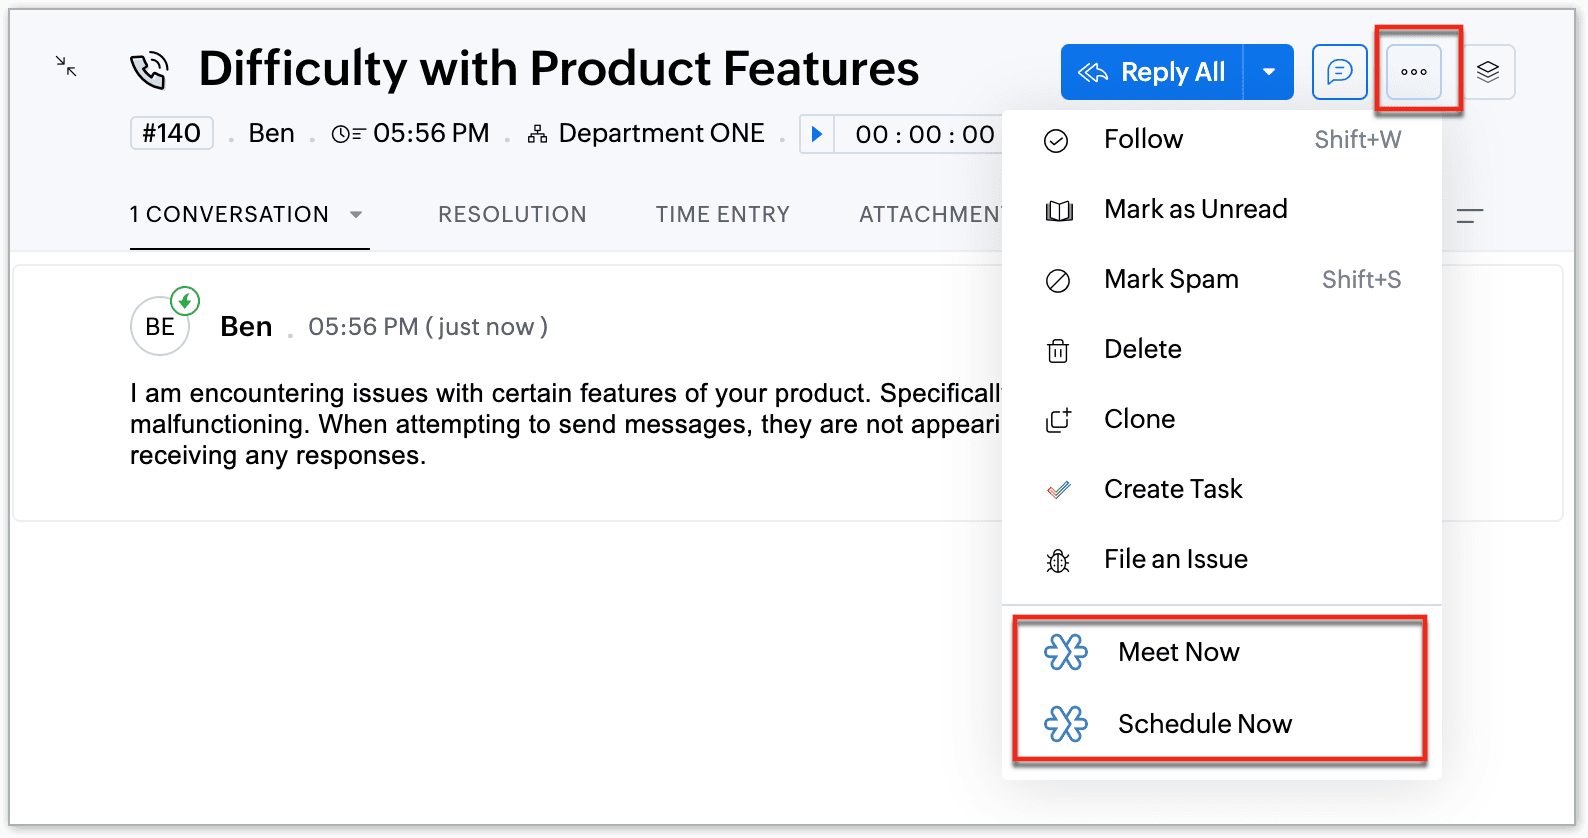Screen dimensions: 1588x838
Task: Click the three-dots more actions button
Action: (1413, 72)
